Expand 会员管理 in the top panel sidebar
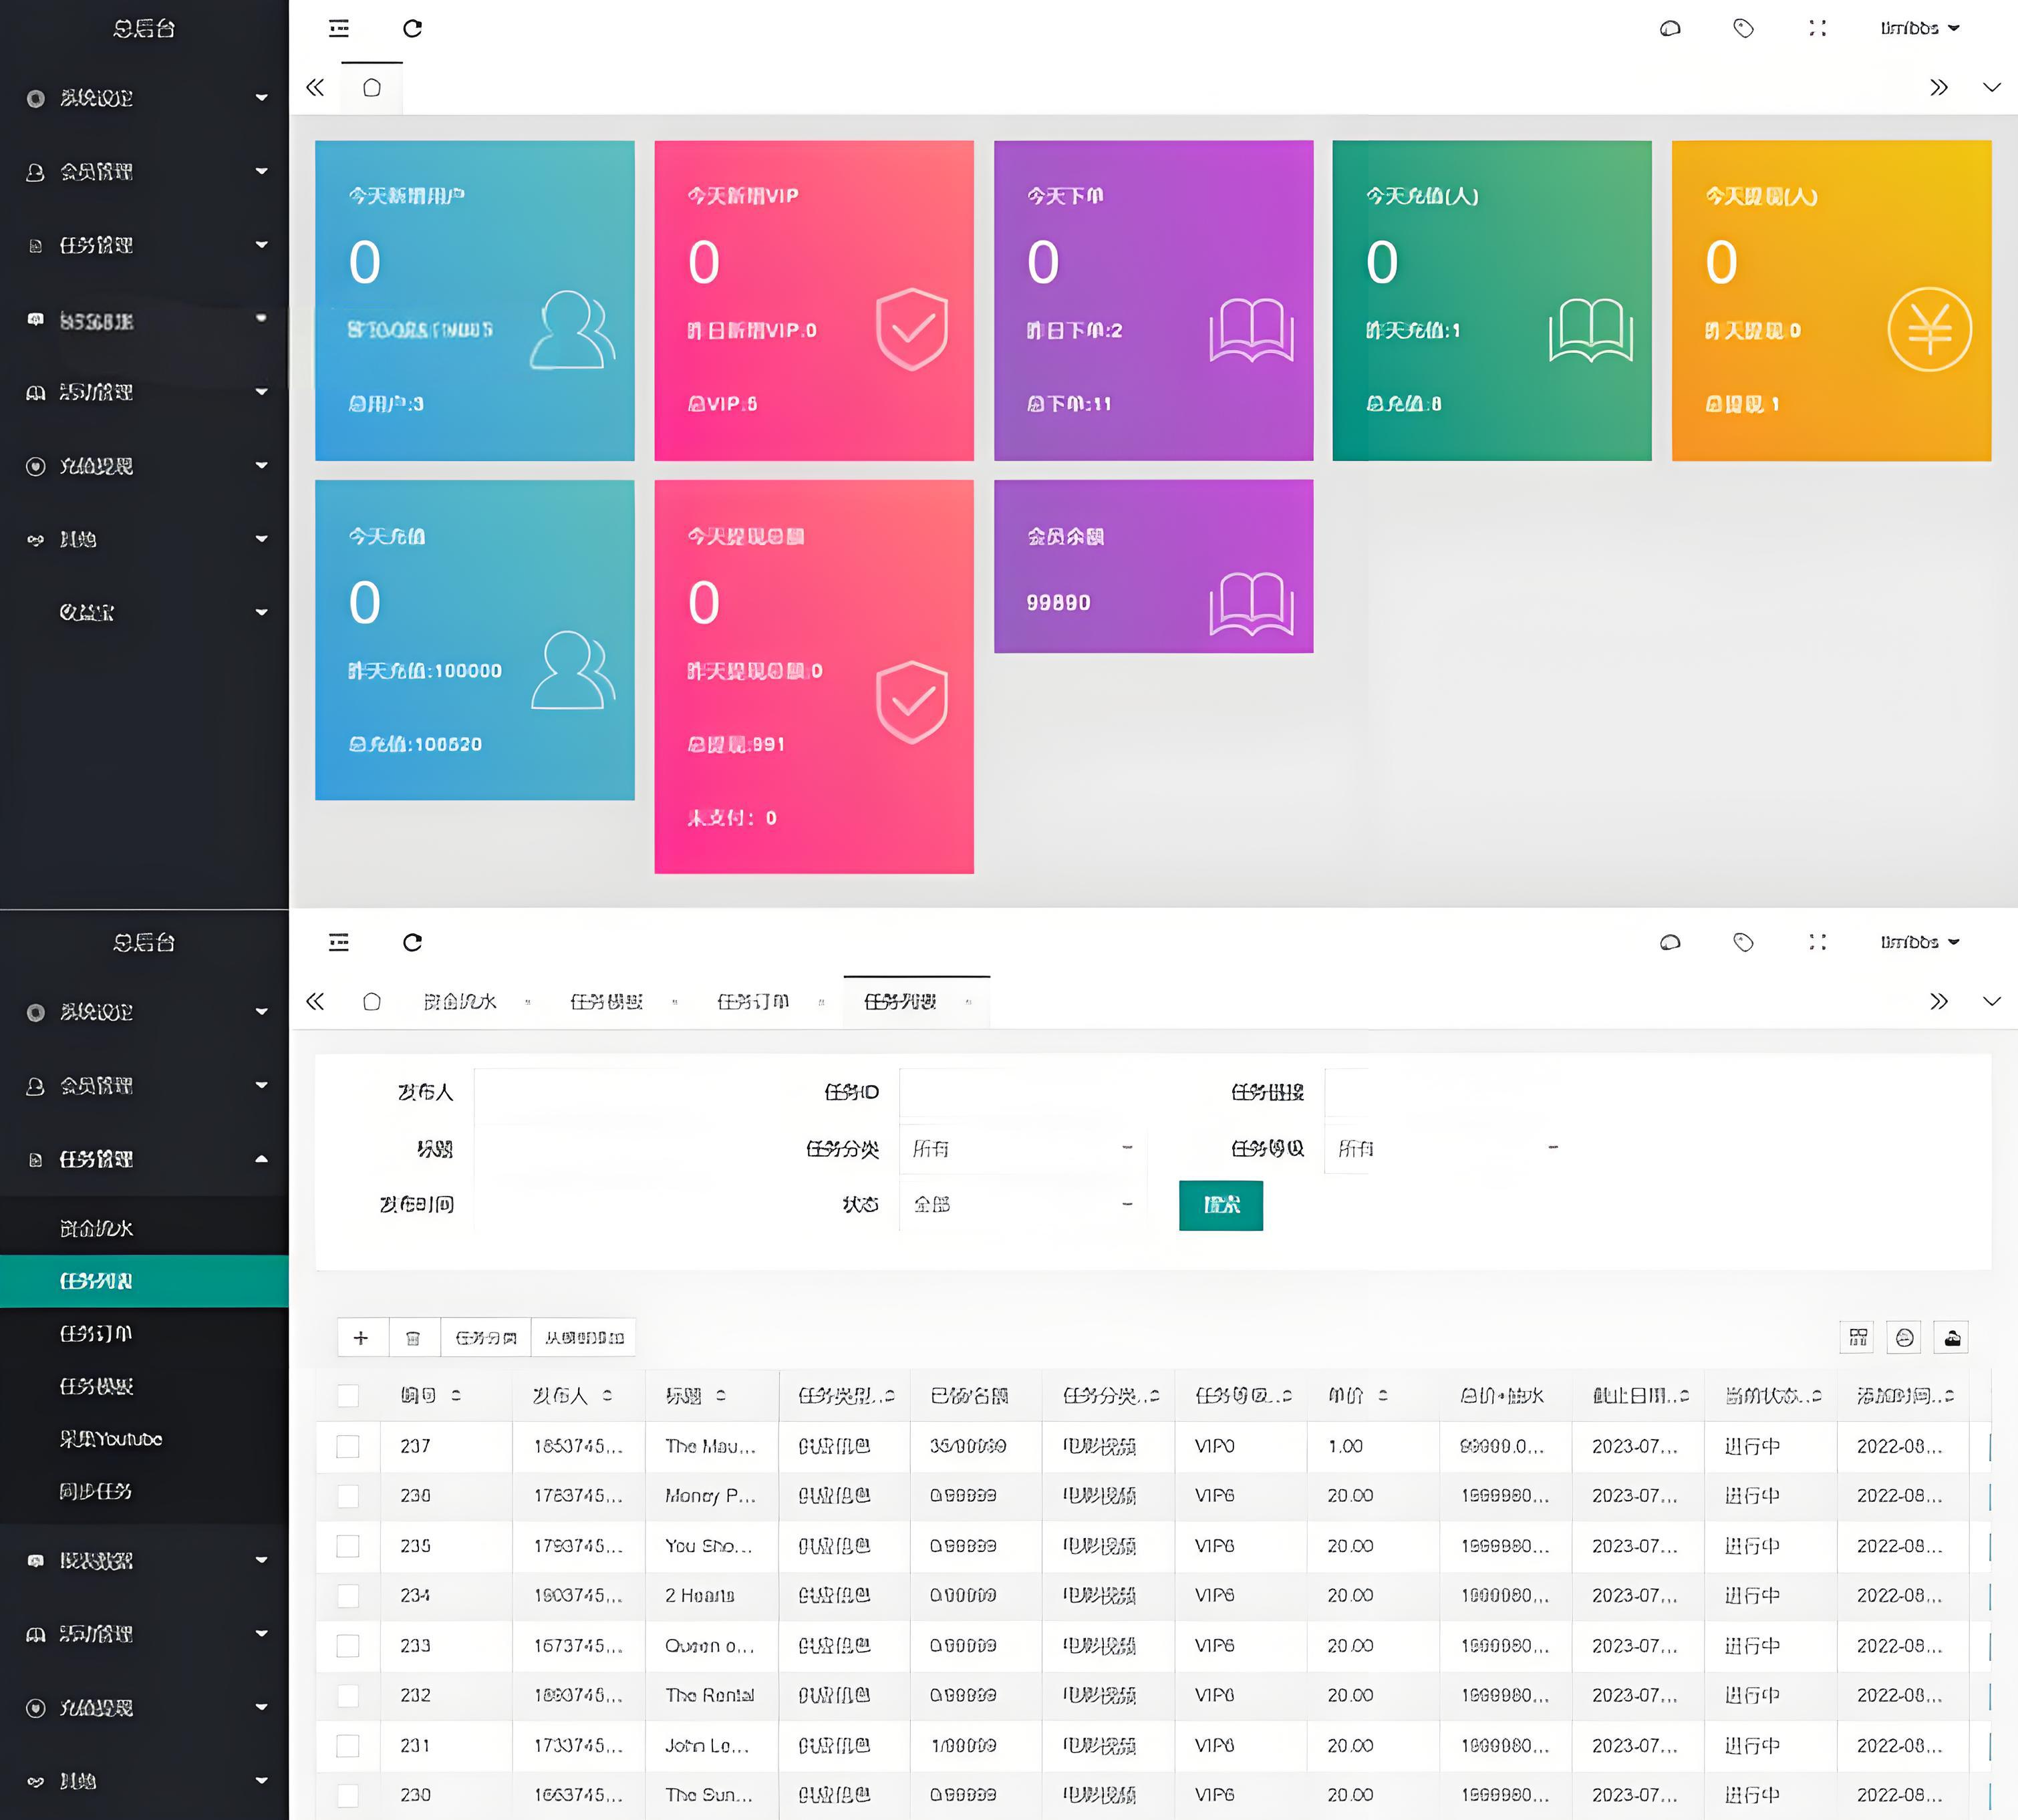Screen dimensions: 2018x1820 [x=145, y=172]
